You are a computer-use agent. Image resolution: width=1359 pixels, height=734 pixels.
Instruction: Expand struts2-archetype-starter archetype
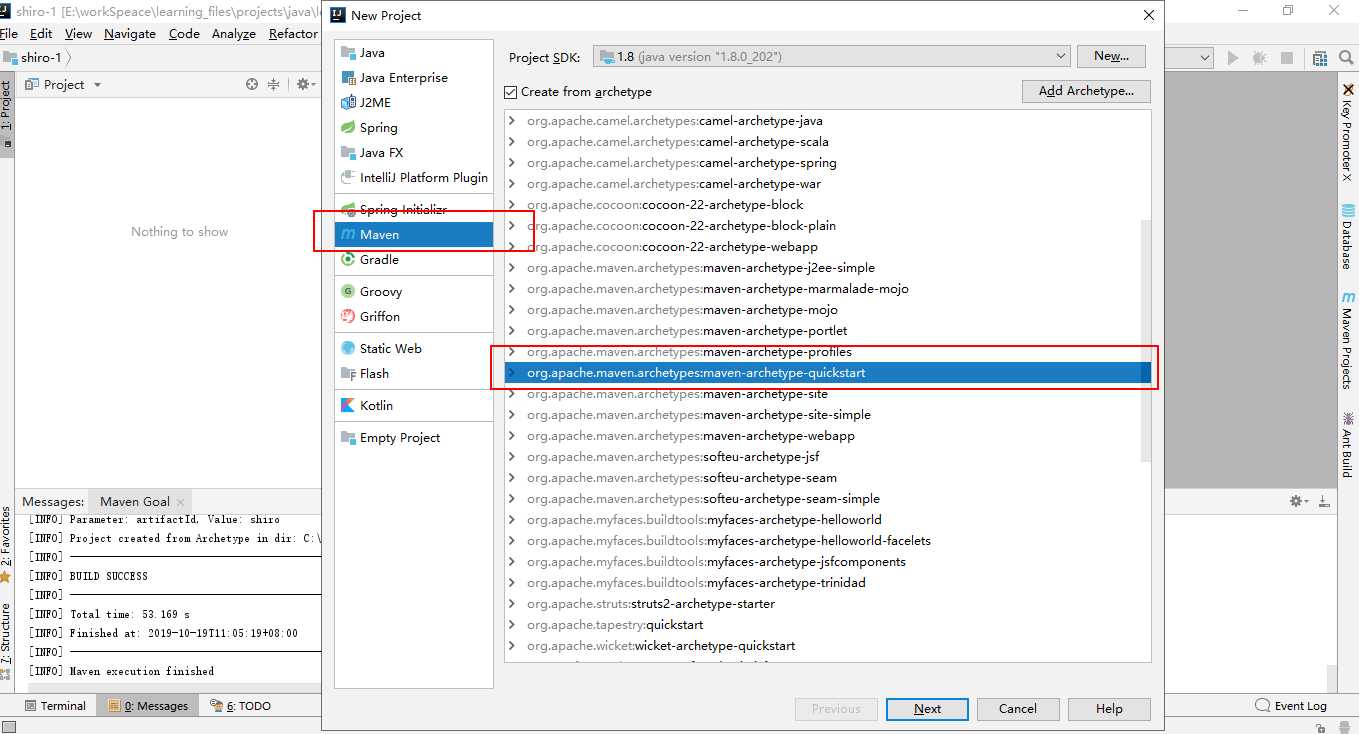click(512, 604)
